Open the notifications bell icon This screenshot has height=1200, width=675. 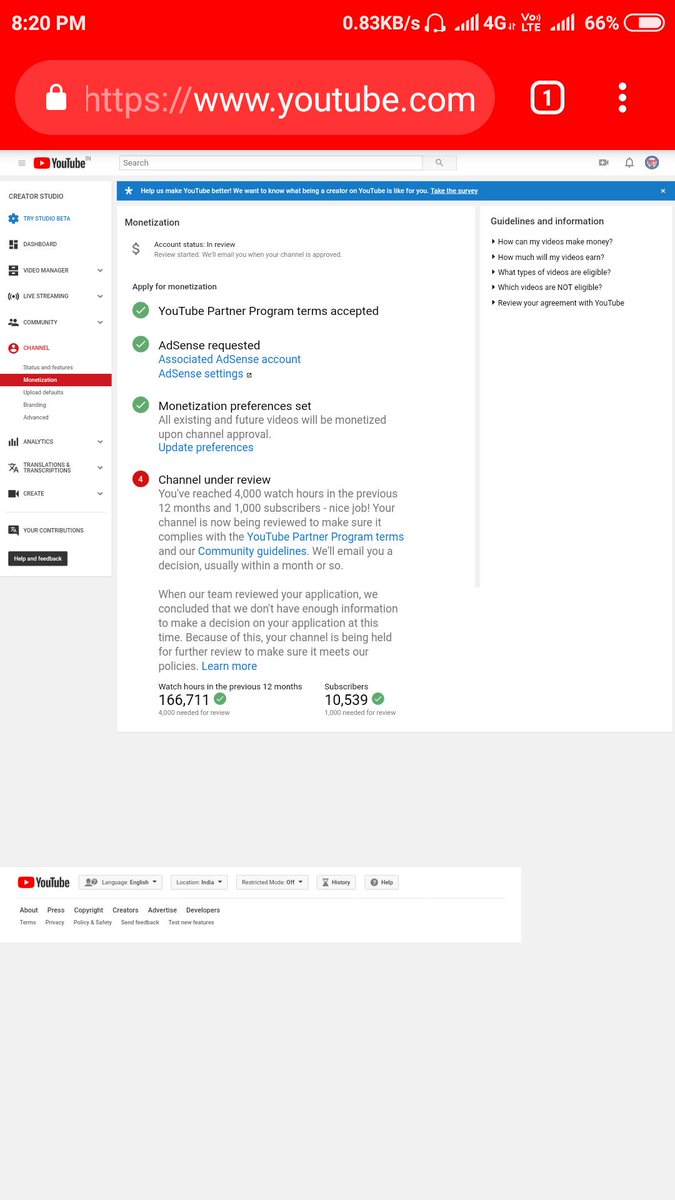point(629,162)
